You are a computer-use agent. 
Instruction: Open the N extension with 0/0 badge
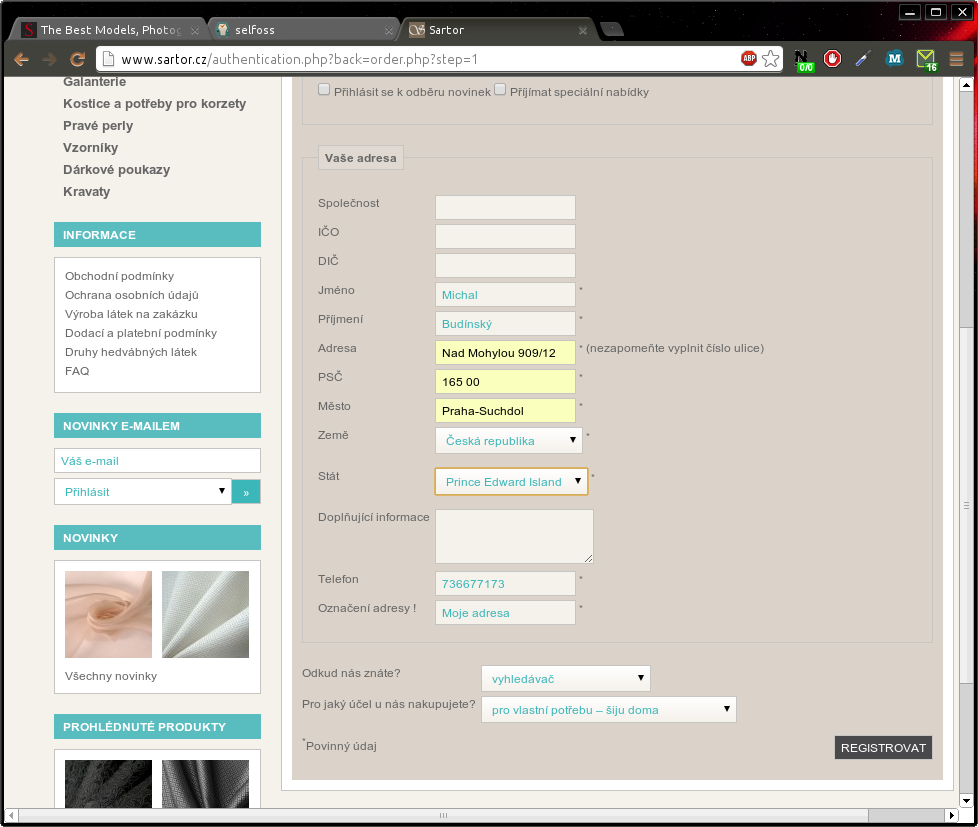(803, 60)
